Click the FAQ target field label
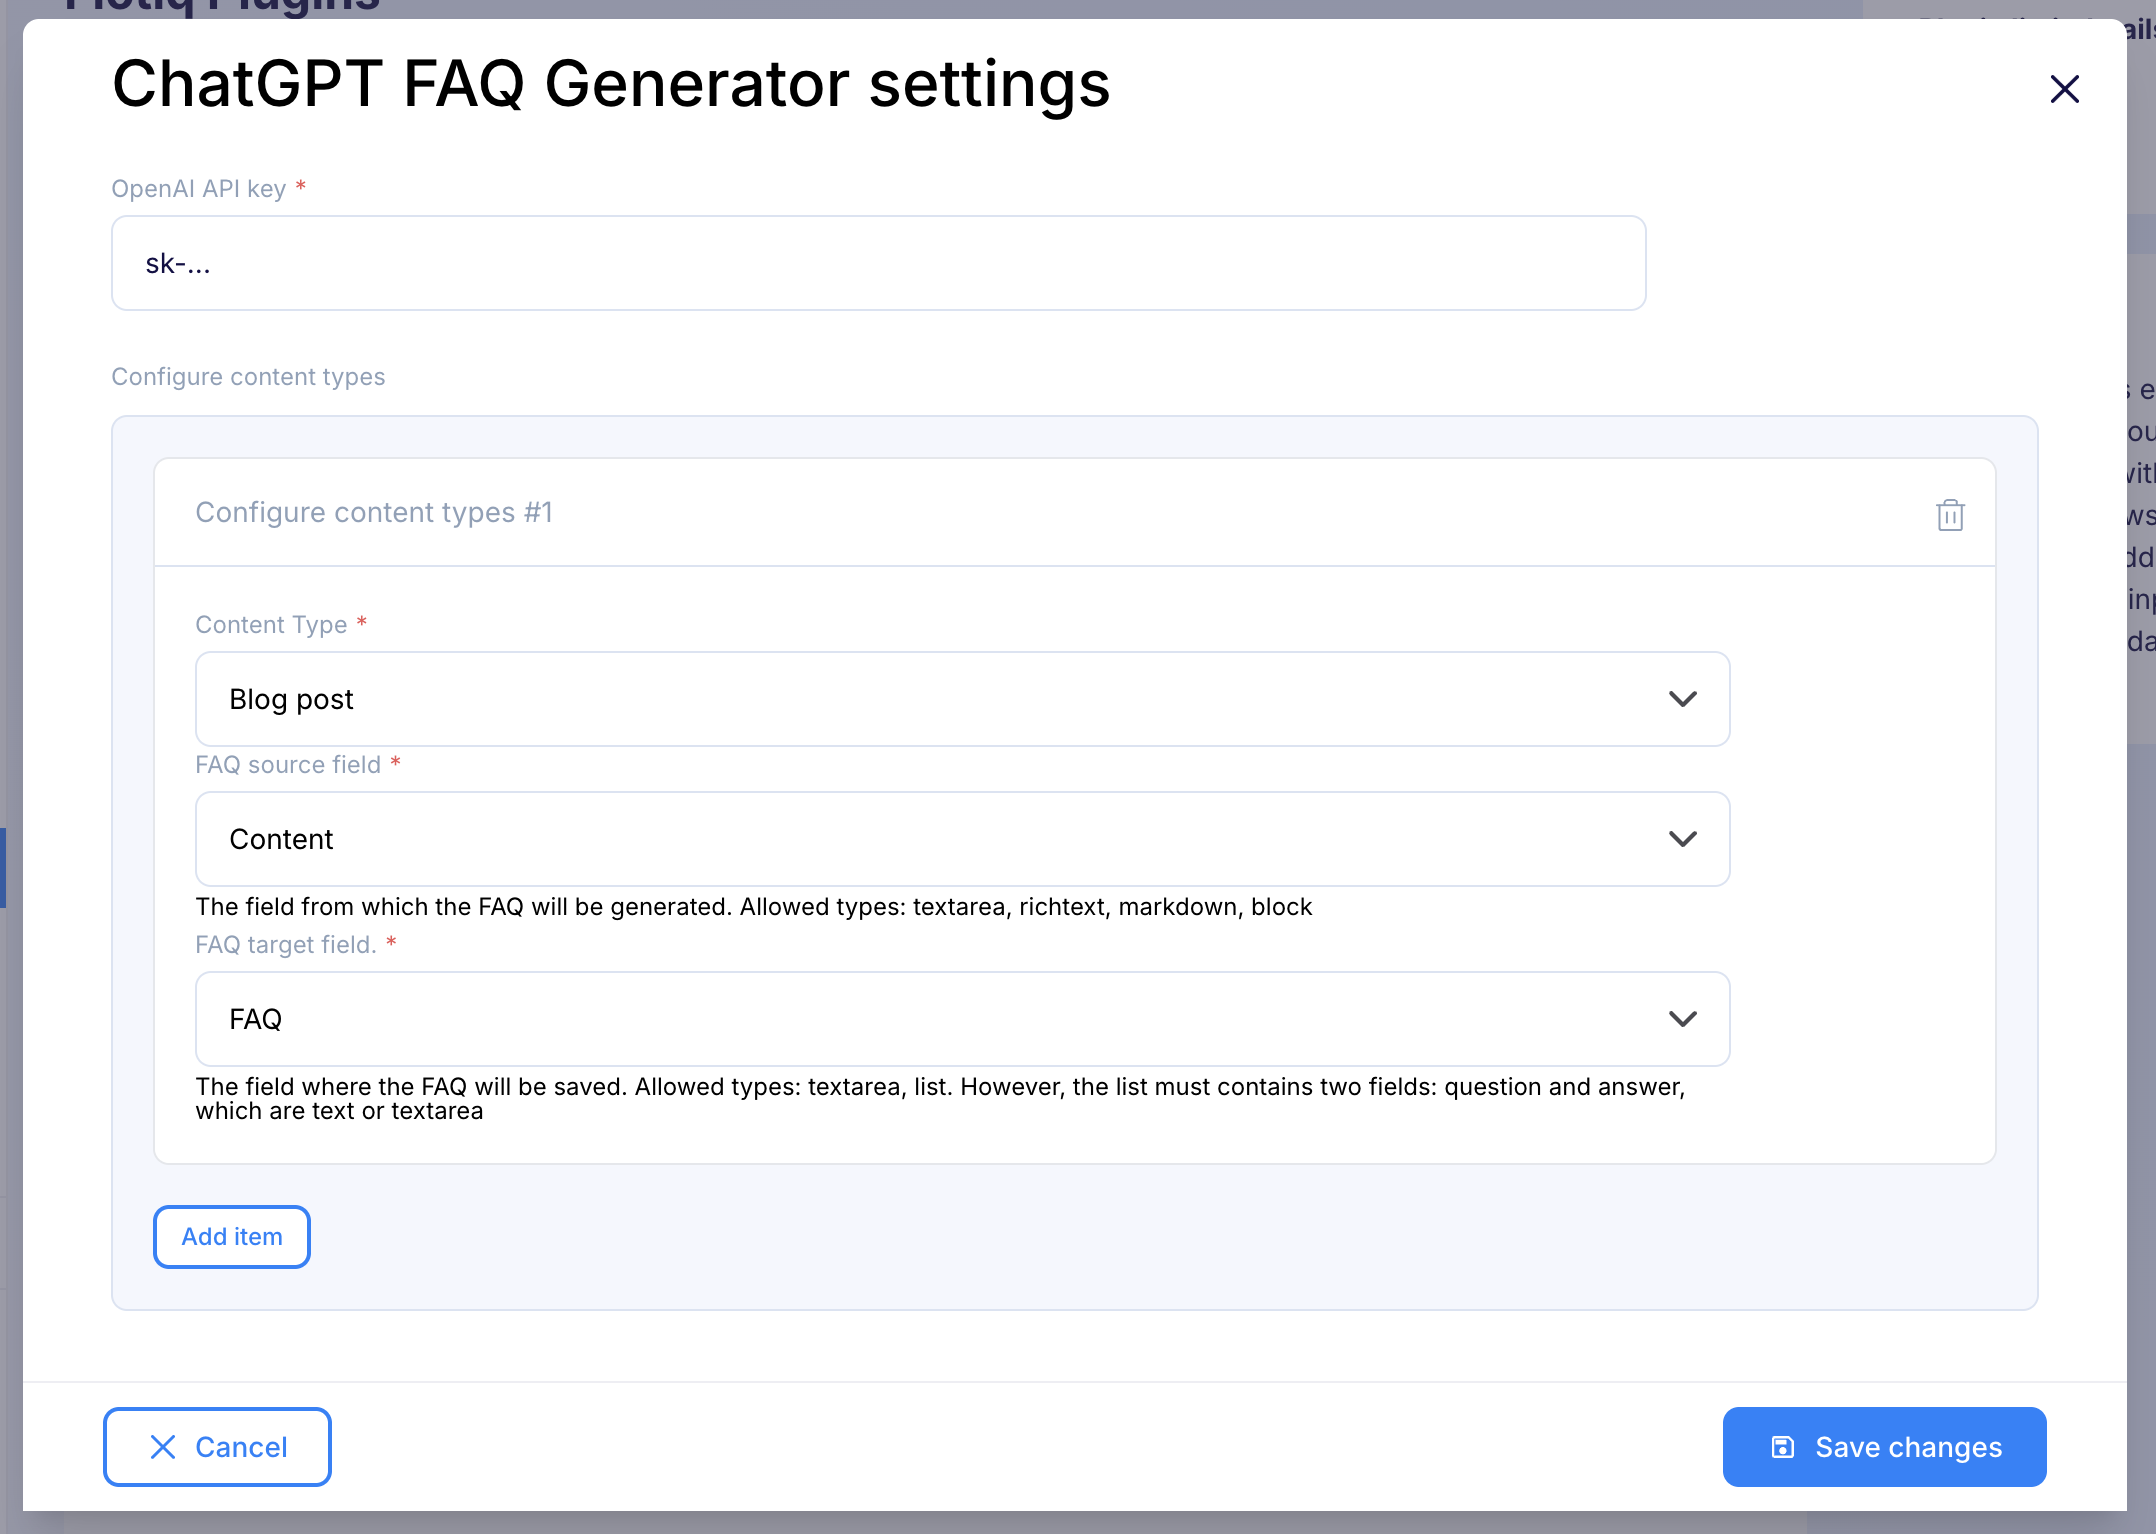 [286, 945]
